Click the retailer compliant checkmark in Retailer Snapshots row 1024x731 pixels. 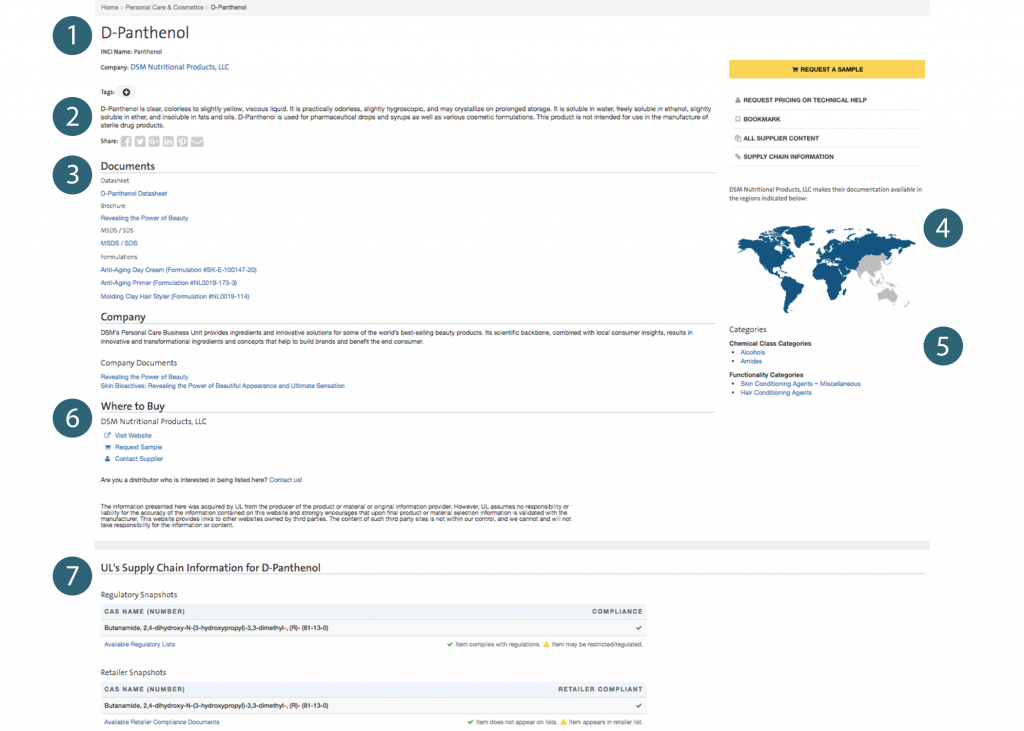[639, 706]
